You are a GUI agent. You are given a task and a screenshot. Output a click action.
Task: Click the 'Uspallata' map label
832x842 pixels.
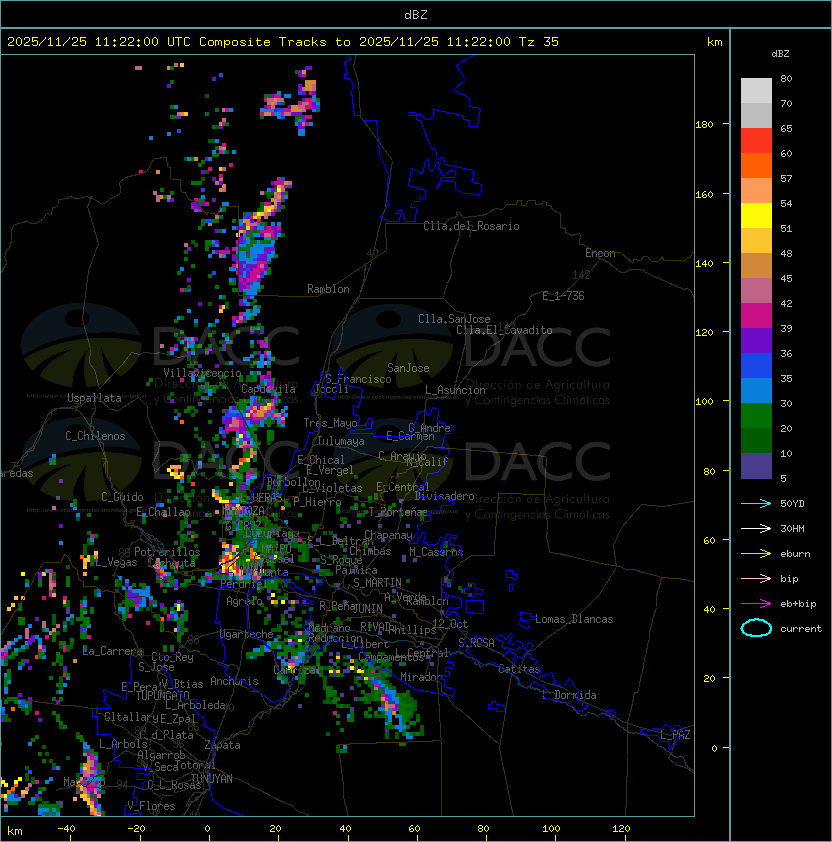94,398
